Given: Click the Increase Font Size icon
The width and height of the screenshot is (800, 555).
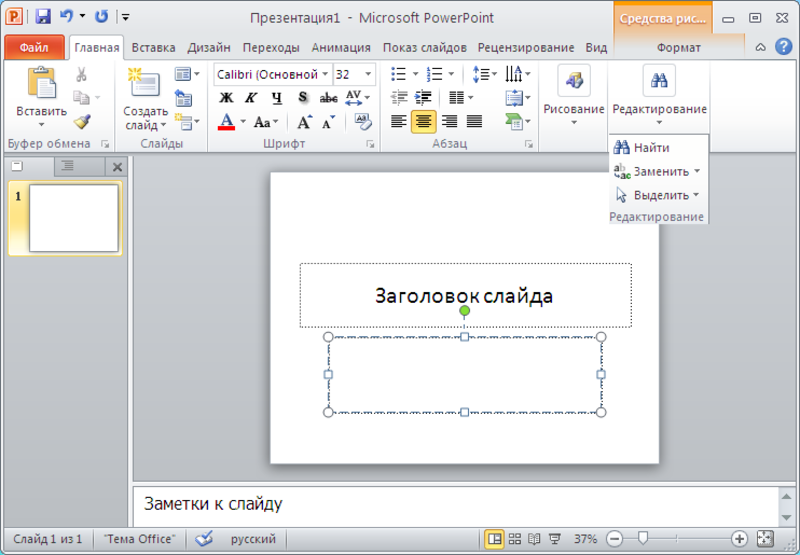Looking at the screenshot, I should click(x=304, y=122).
